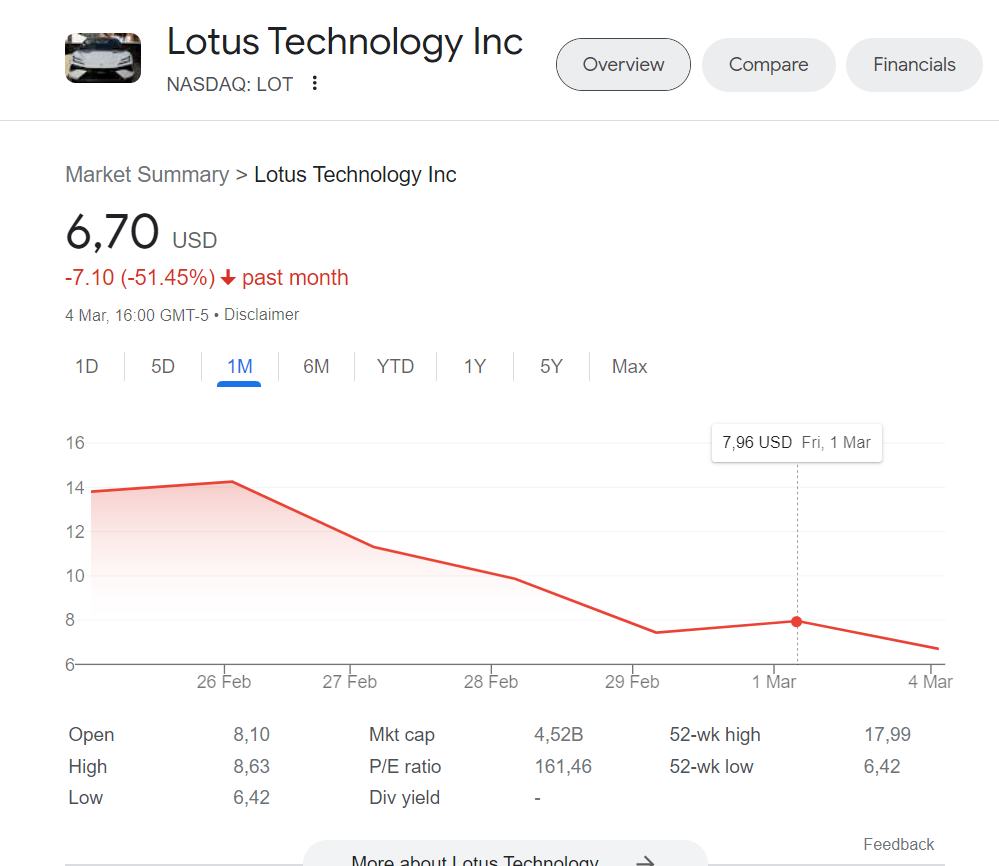Open the Overview tab
The image size is (999, 866).
pos(623,64)
